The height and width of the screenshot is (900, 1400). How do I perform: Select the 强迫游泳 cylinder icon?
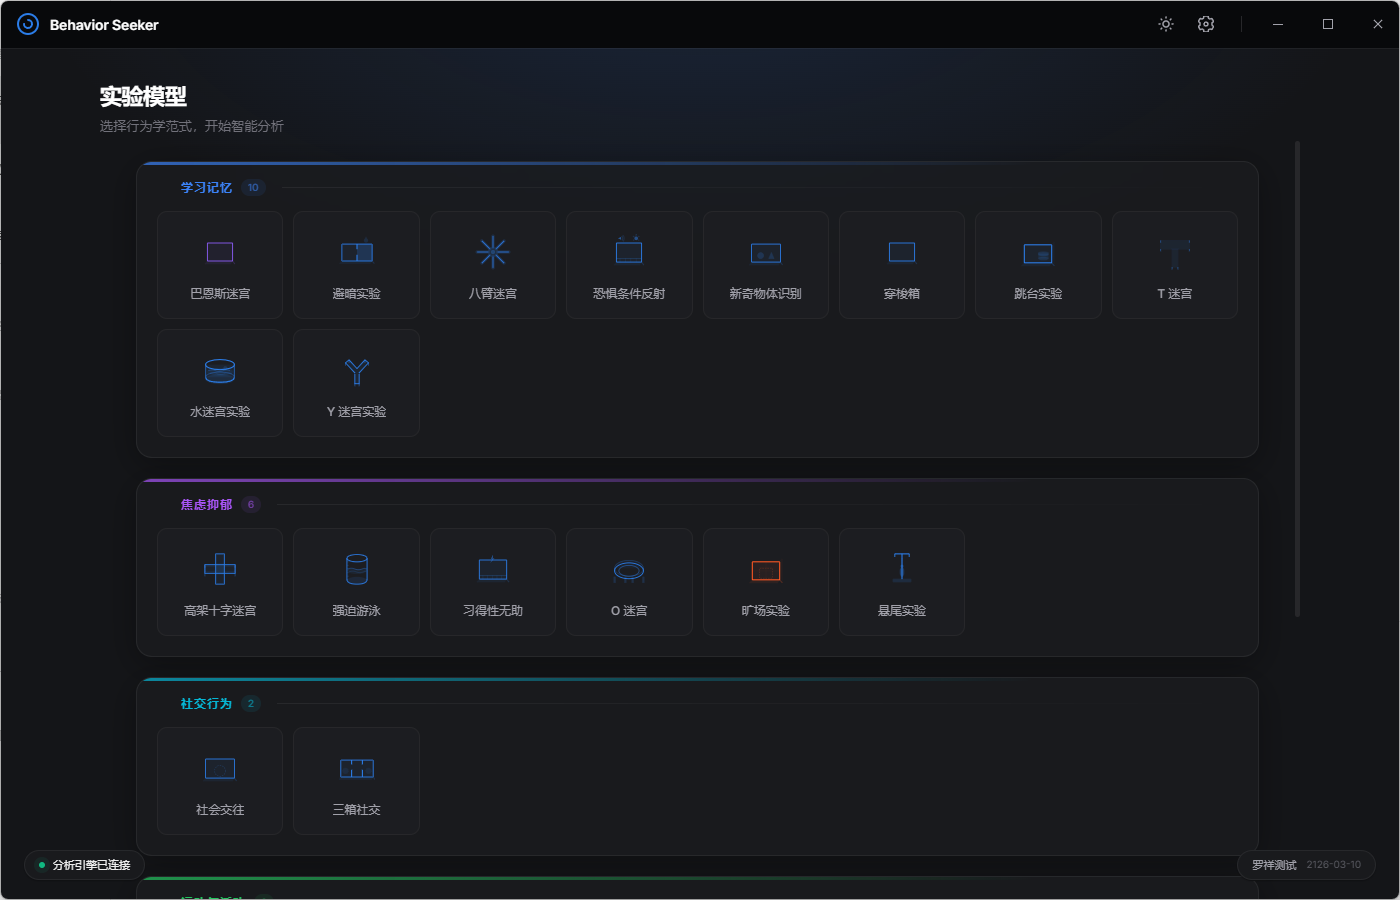pos(357,569)
